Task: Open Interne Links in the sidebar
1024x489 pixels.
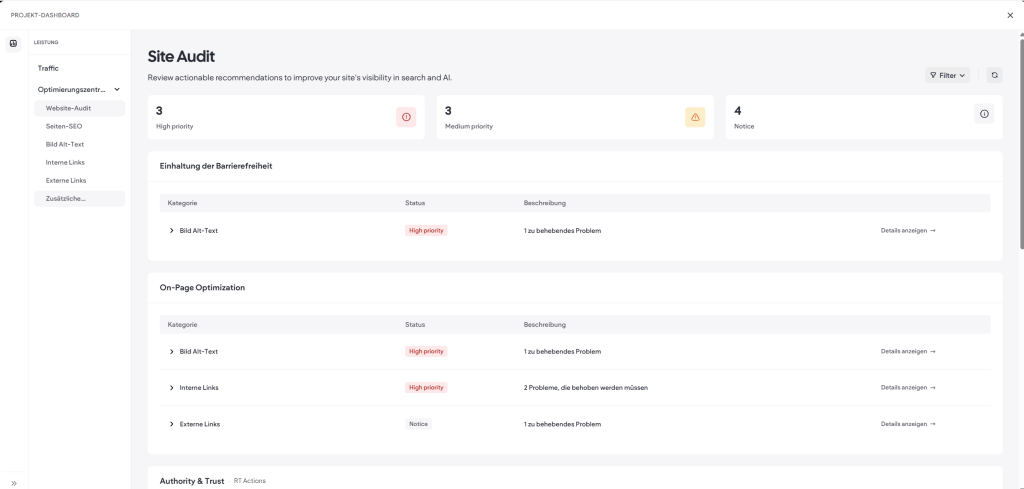Action: [x=65, y=162]
